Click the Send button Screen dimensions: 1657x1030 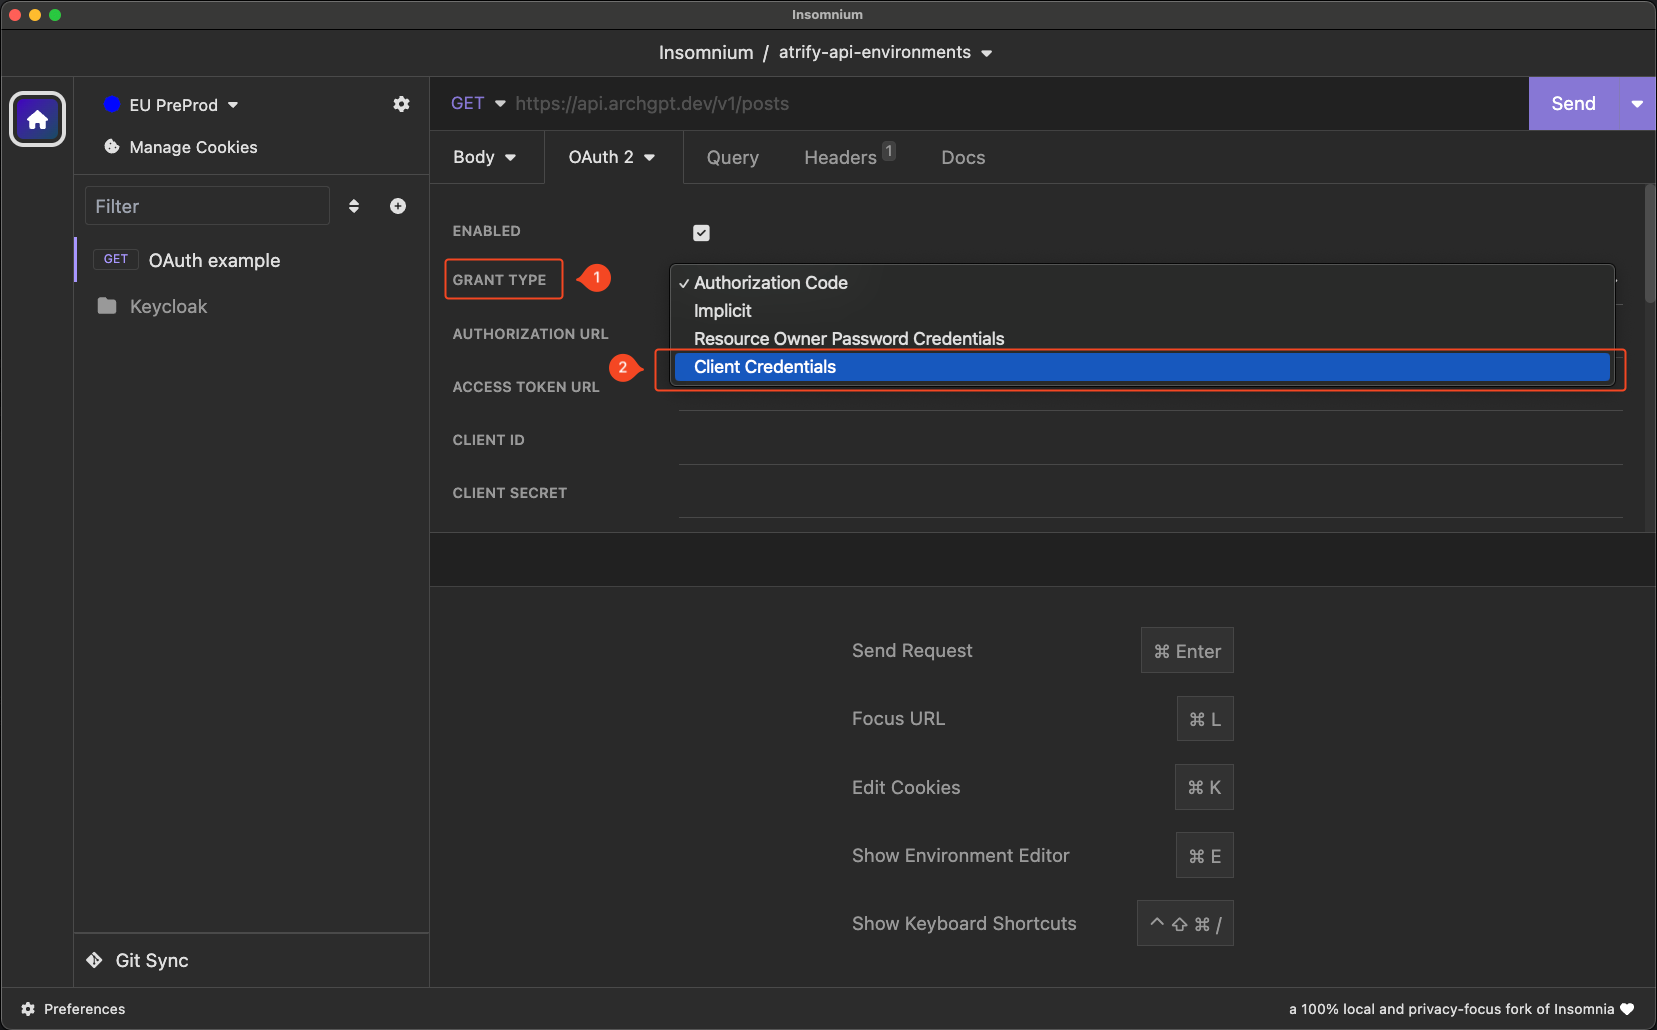click(1573, 104)
